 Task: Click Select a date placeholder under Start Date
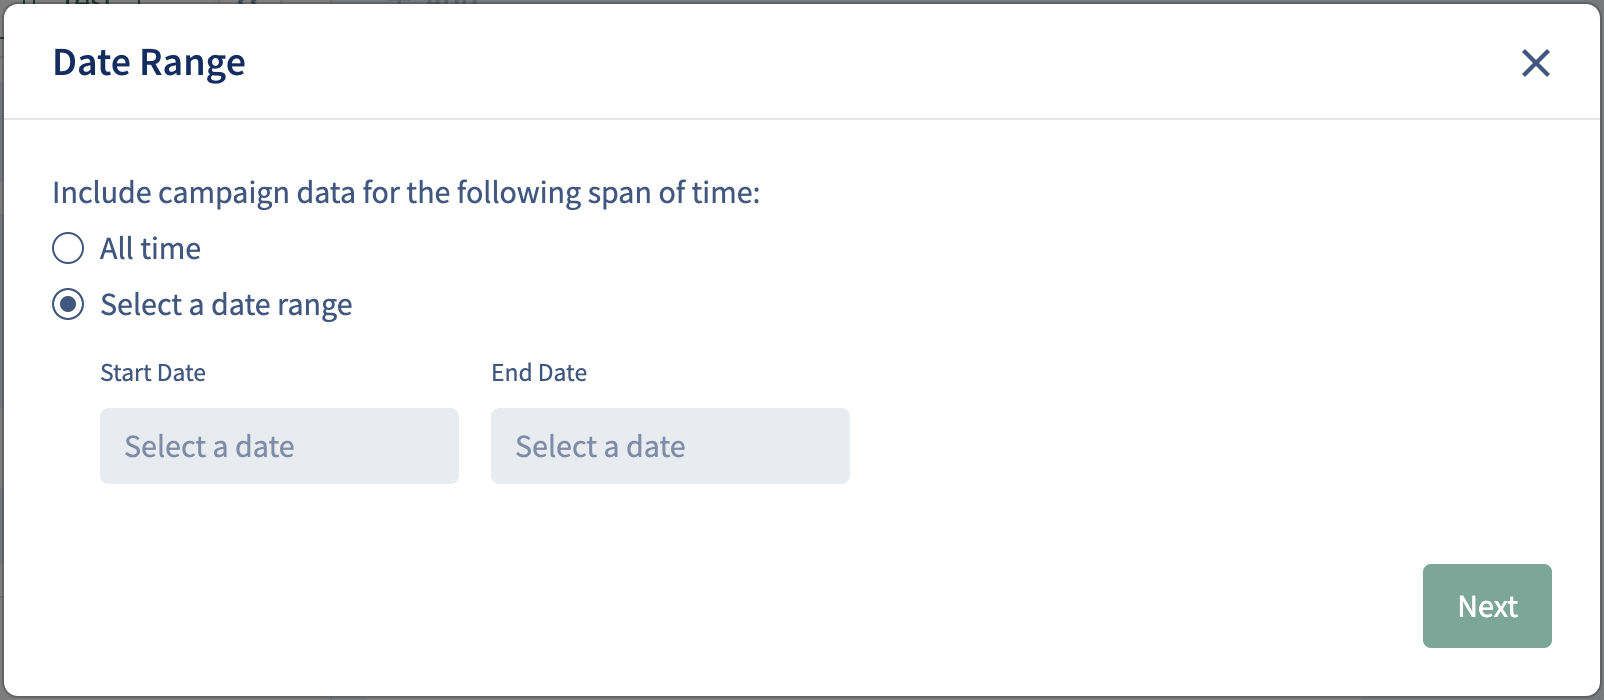tap(209, 446)
